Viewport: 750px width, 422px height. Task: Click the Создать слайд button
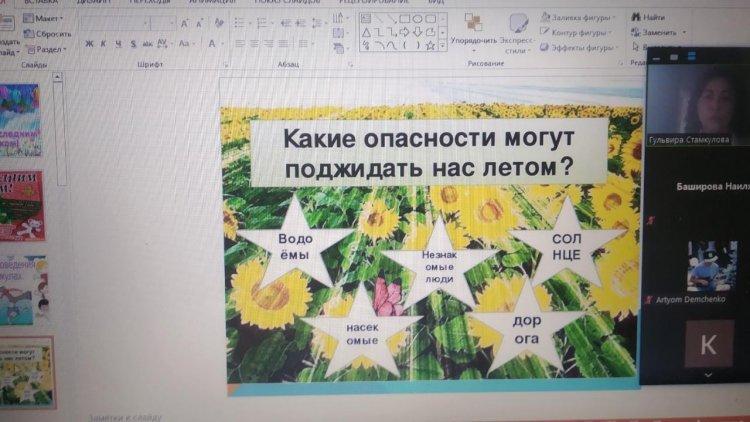tap(8, 33)
